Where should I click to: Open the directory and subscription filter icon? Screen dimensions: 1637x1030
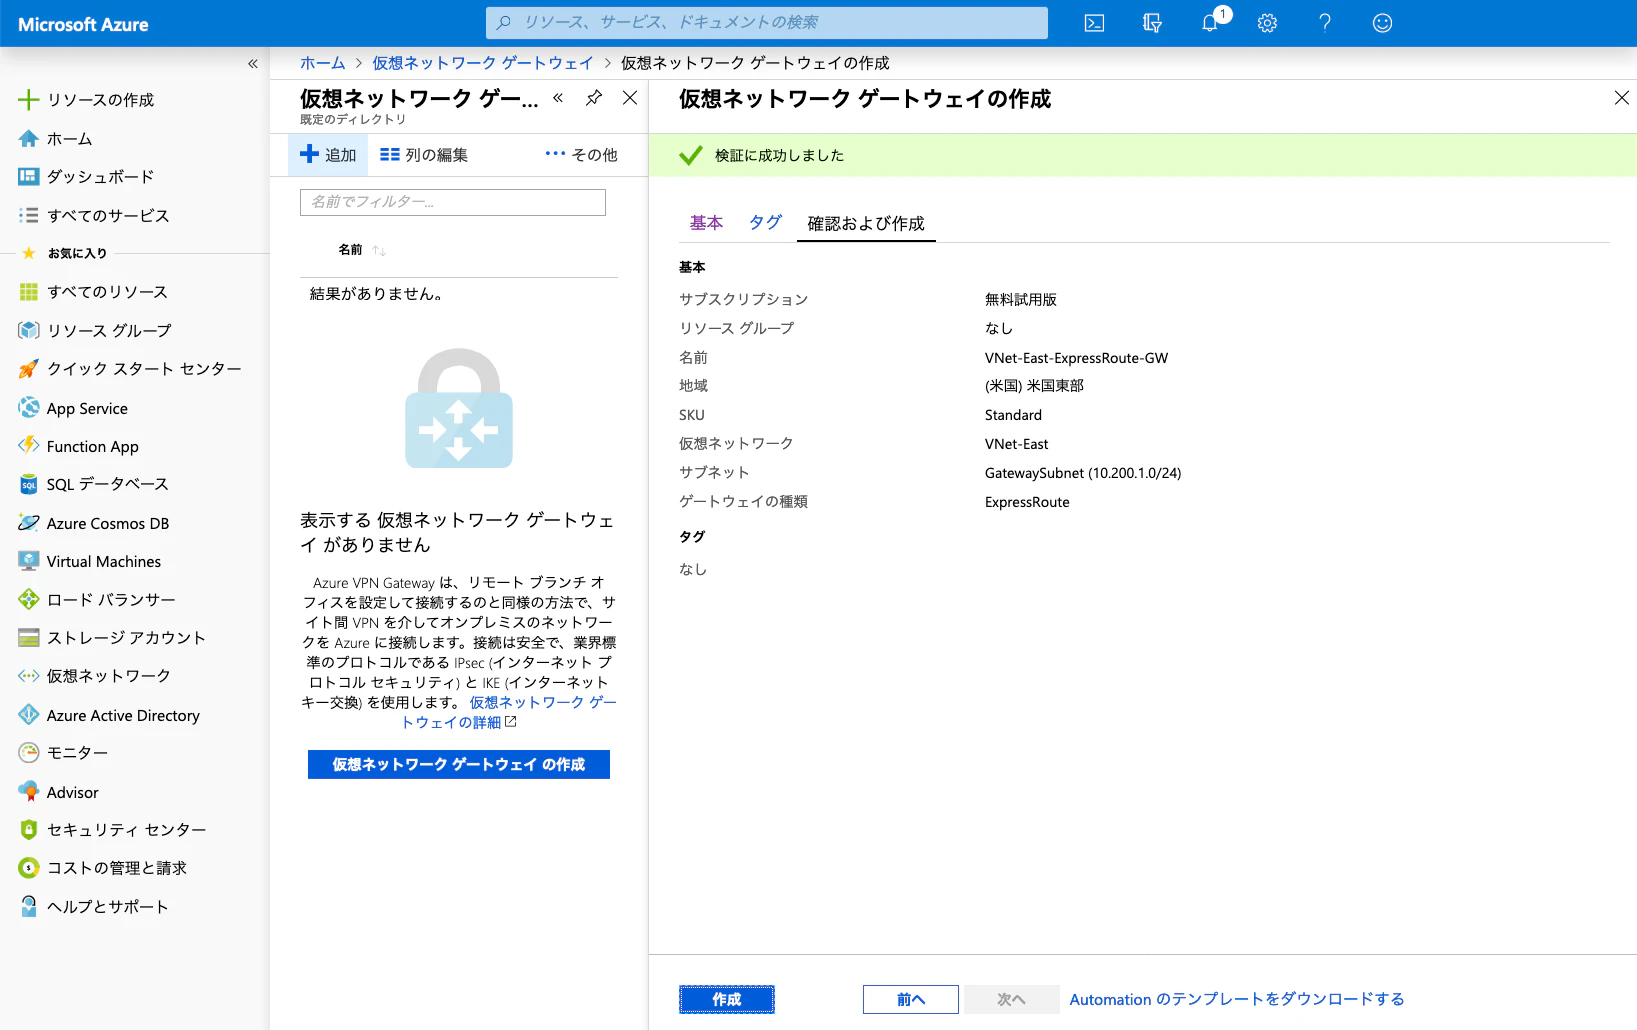pos(1152,23)
